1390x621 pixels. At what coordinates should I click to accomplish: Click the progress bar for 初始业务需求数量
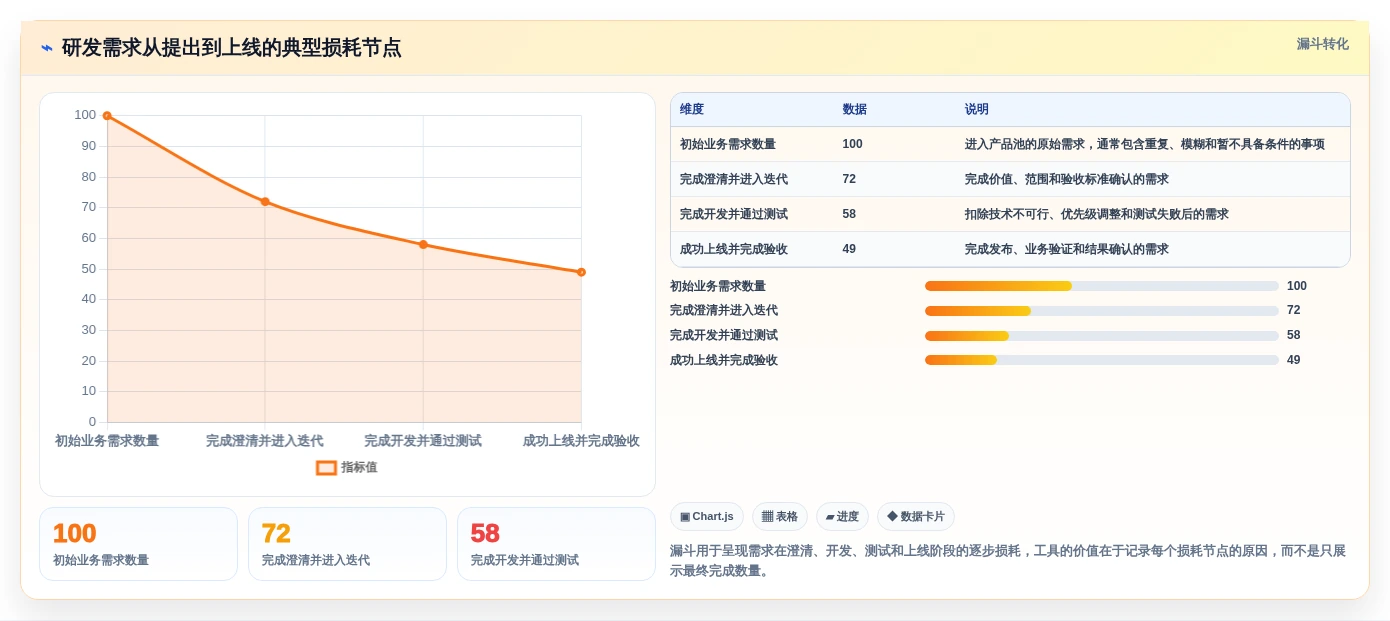tap(1102, 286)
